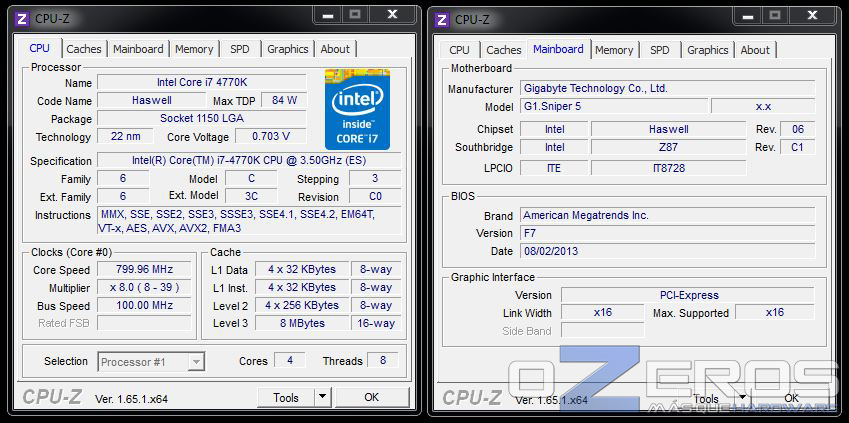Click Level 2 value 4 x 256 KBytes
Screen dimensions: 849x423
302,305
